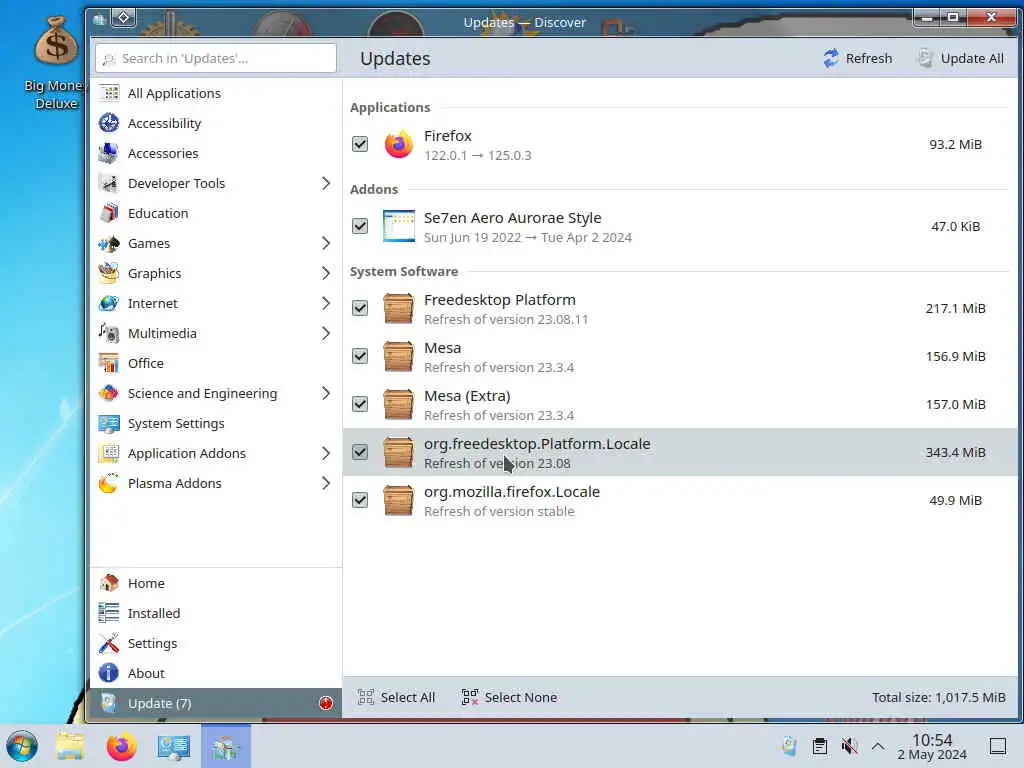Open the Accessibility category icon
Viewport: 1024px width, 768px height.
[109, 123]
